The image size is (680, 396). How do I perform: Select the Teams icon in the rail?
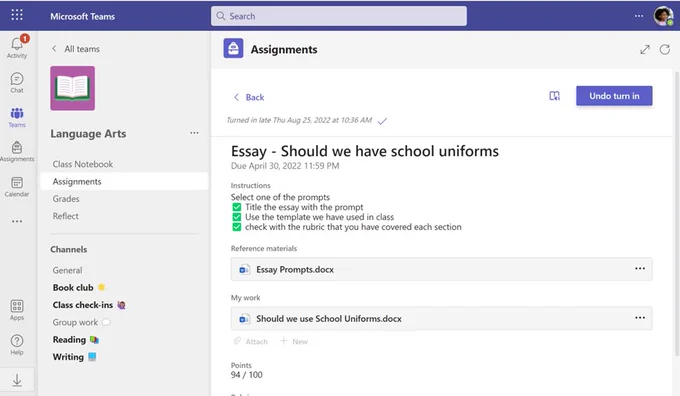point(17,117)
